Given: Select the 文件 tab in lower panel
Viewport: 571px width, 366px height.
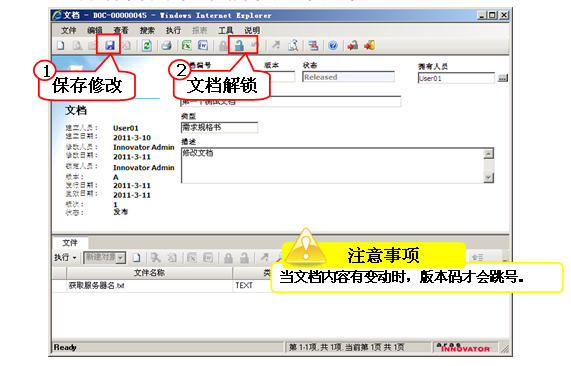Looking at the screenshot, I should (70, 243).
